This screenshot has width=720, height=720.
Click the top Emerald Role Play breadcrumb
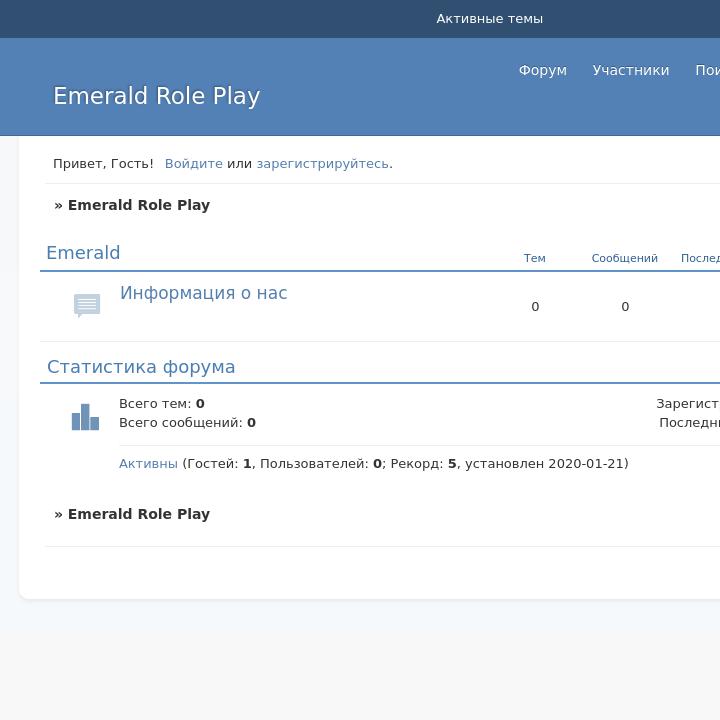138,205
